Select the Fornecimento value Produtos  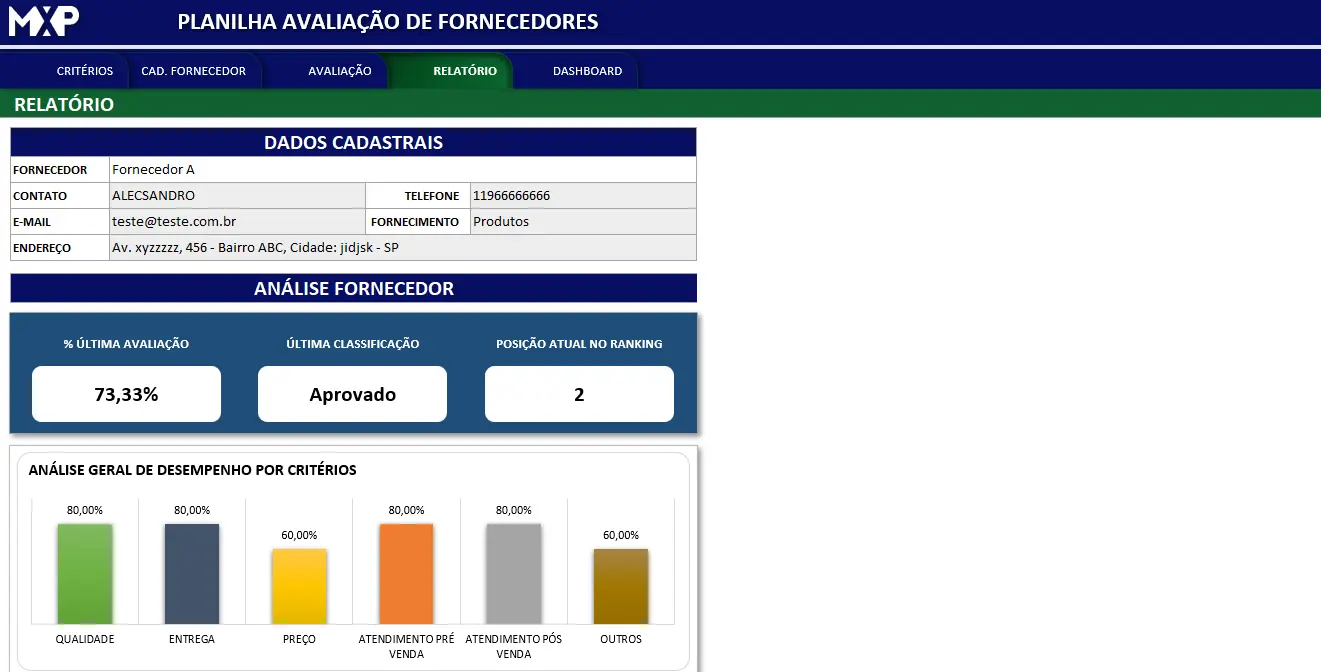tap(582, 222)
